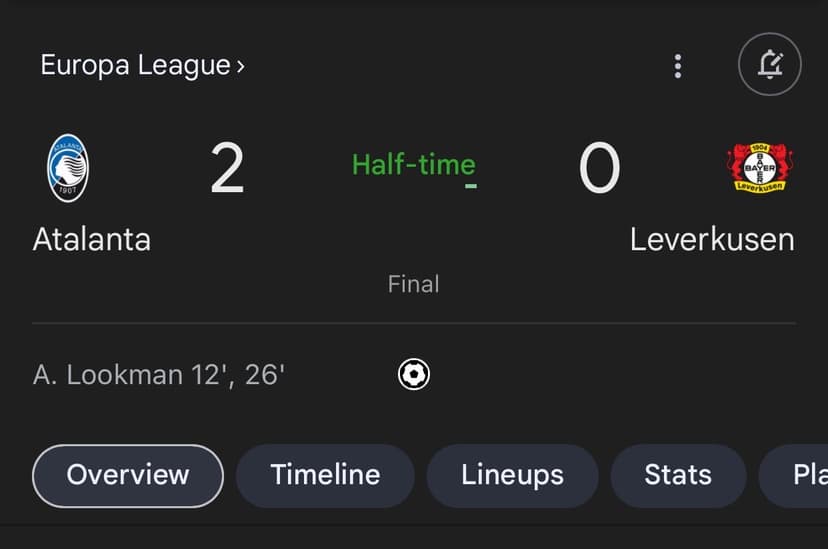Click the Final label below the score
This screenshot has width=828, height=549.
(x=413, y=284)
